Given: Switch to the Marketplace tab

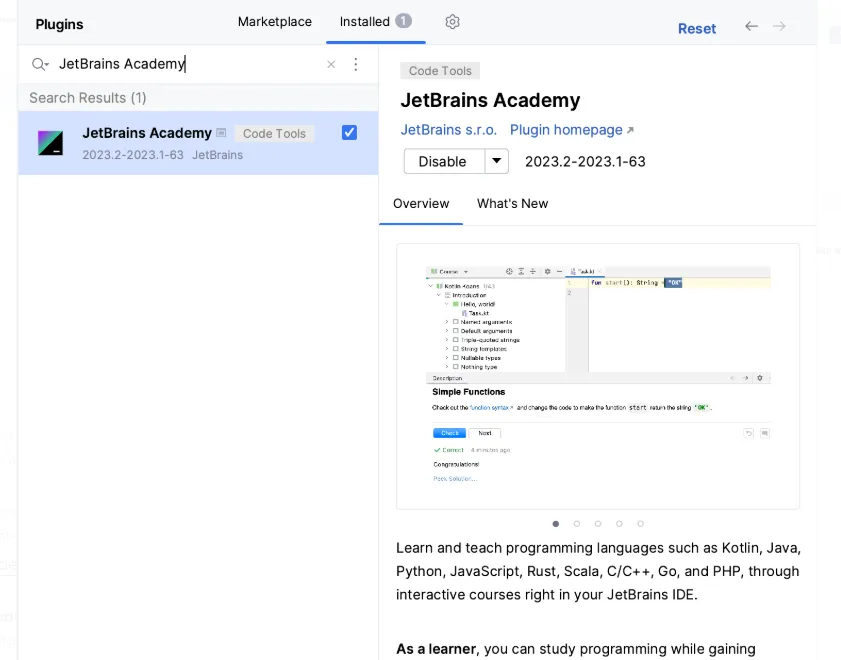Looking at the screenshot, I should tap(274, 21).
